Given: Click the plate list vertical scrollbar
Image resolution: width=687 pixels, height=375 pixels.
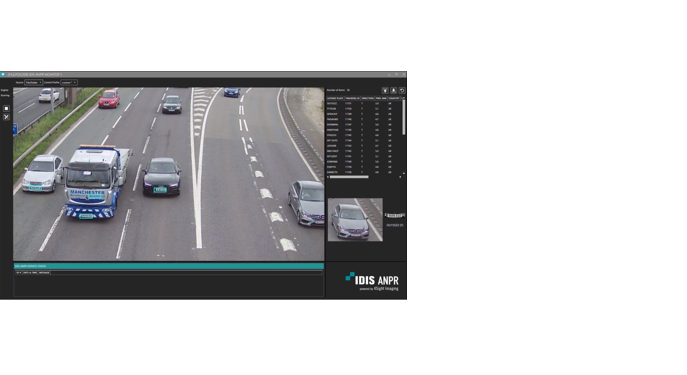Looking at the screenshot, I should pyautogui.click(x=404, y=117).
